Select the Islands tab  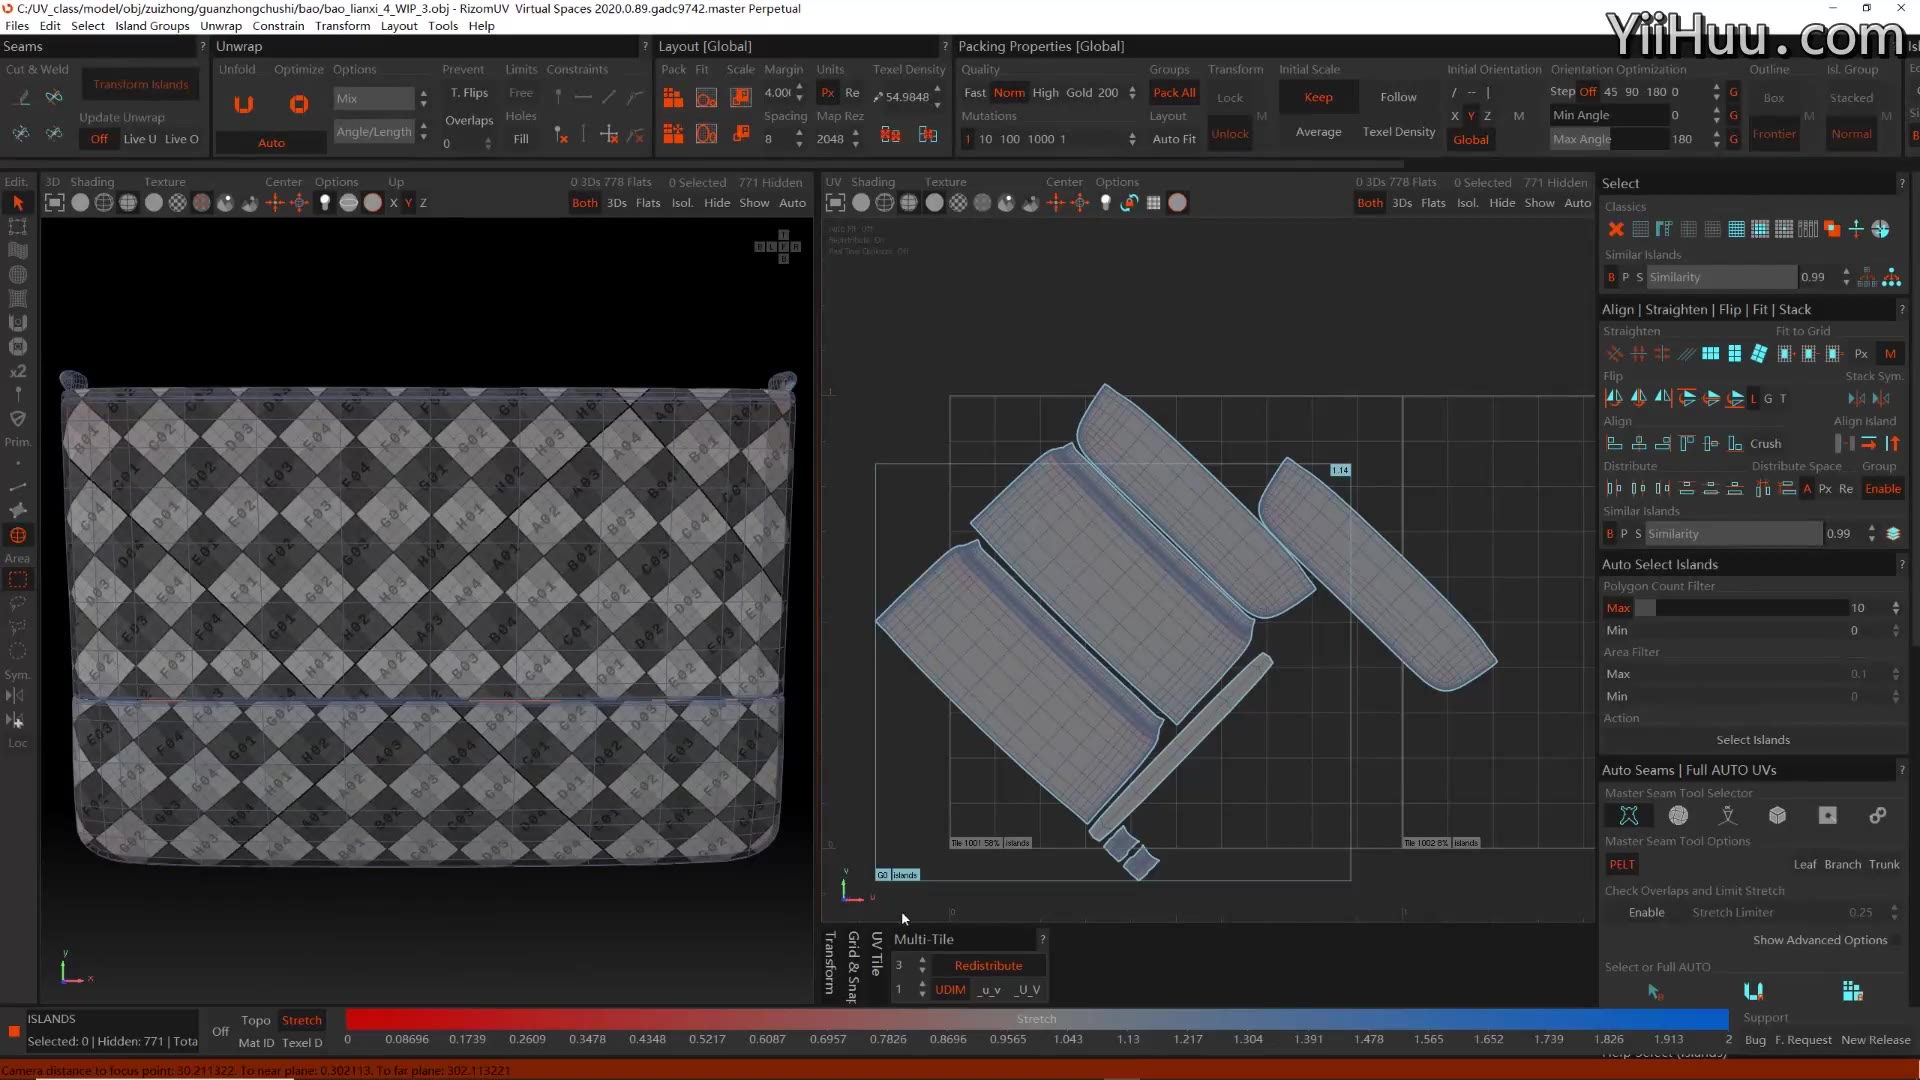point(51,1018)
